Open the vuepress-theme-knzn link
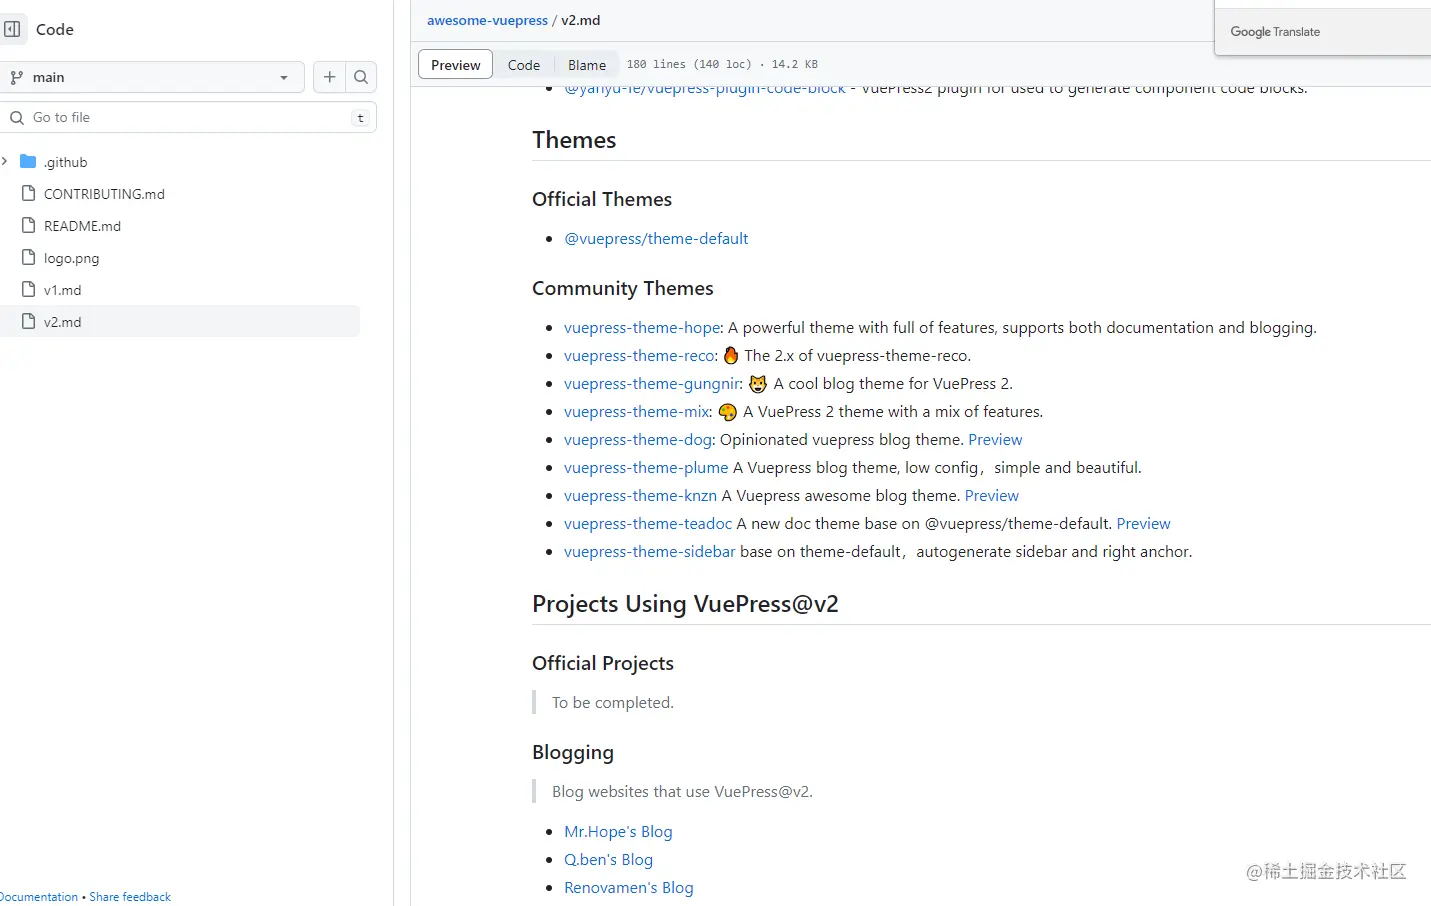 point(640,496)
